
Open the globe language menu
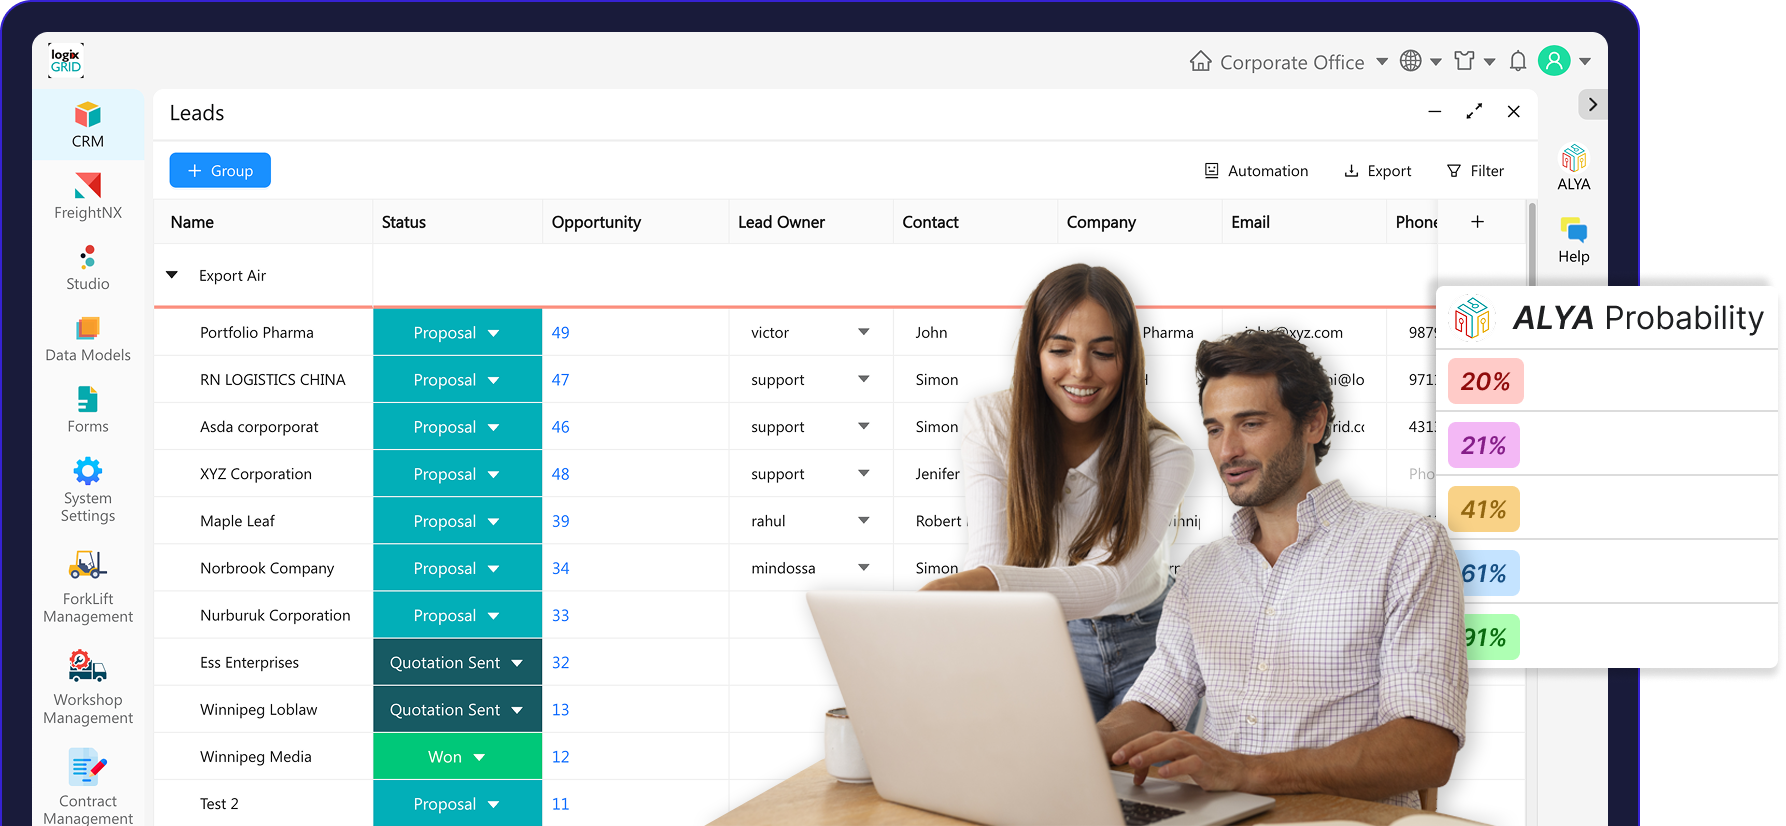click(x=1420, y=61)
